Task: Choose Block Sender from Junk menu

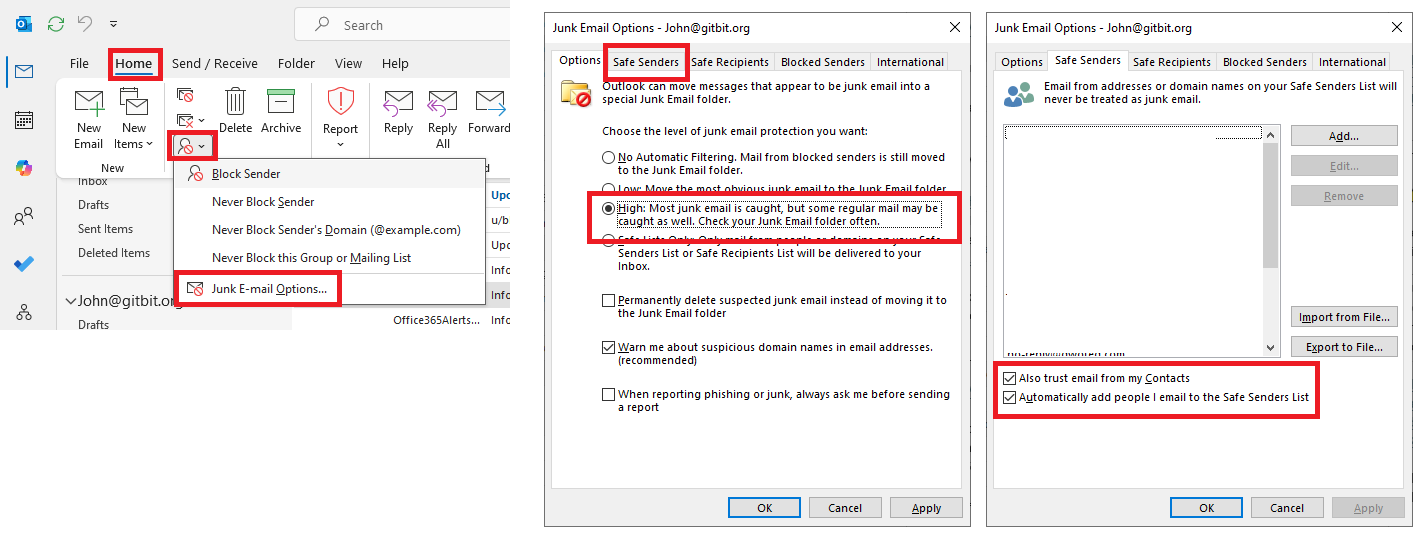Action: click(x=329, y=173)
